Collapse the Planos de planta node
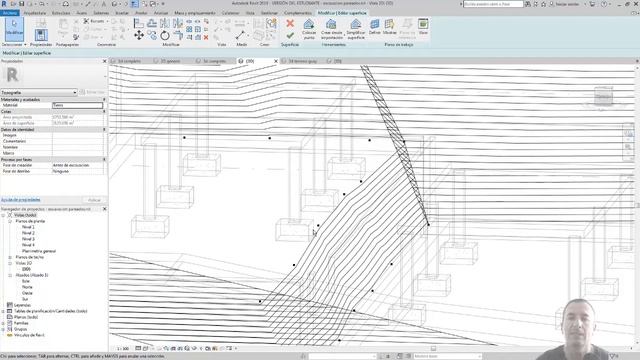The height and width of the screenshot is (360, 640). coord(10,221)
